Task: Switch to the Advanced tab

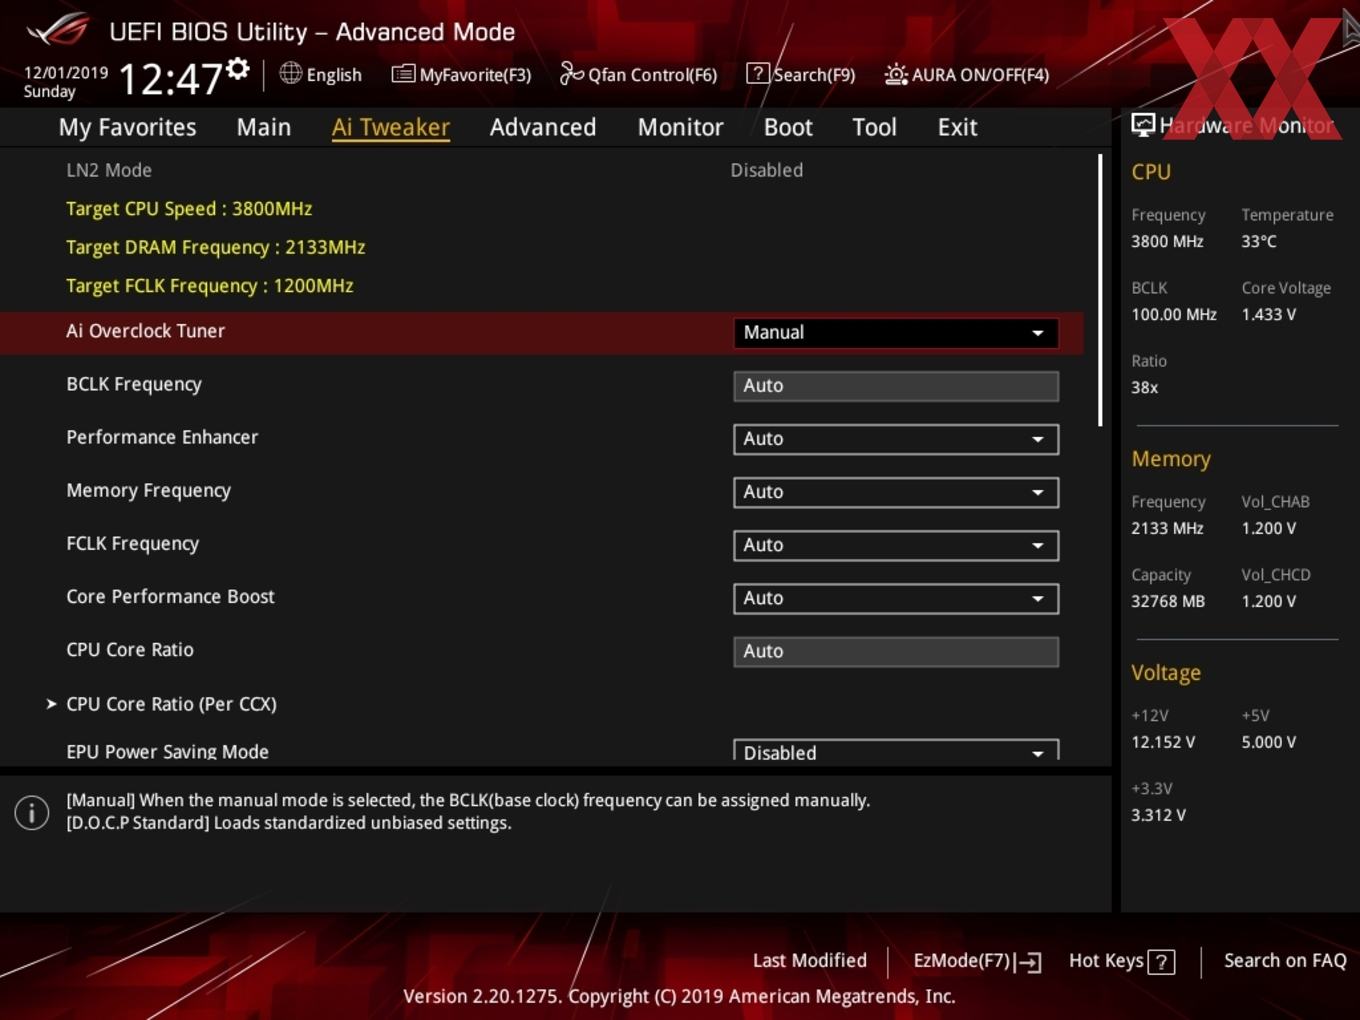Action: [543, 127]
